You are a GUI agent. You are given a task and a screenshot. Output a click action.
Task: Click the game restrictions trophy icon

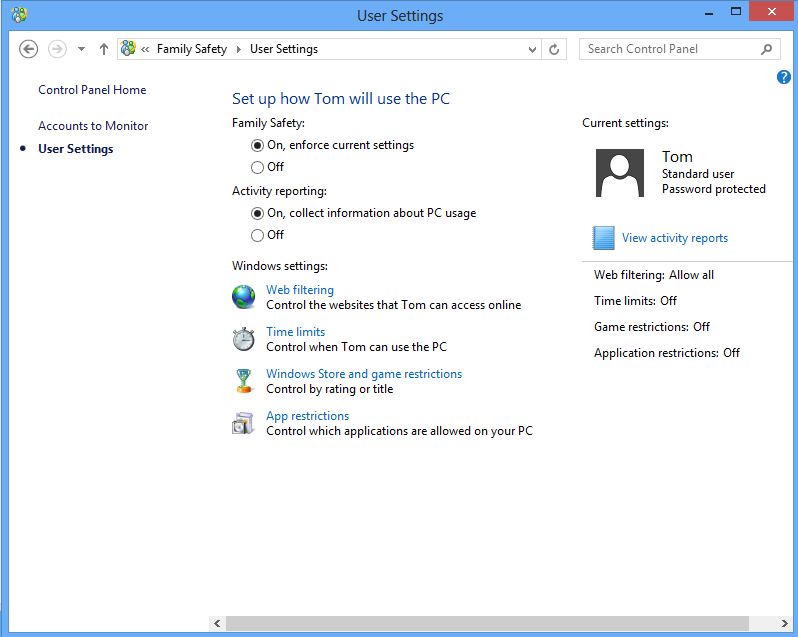point(244,381)
